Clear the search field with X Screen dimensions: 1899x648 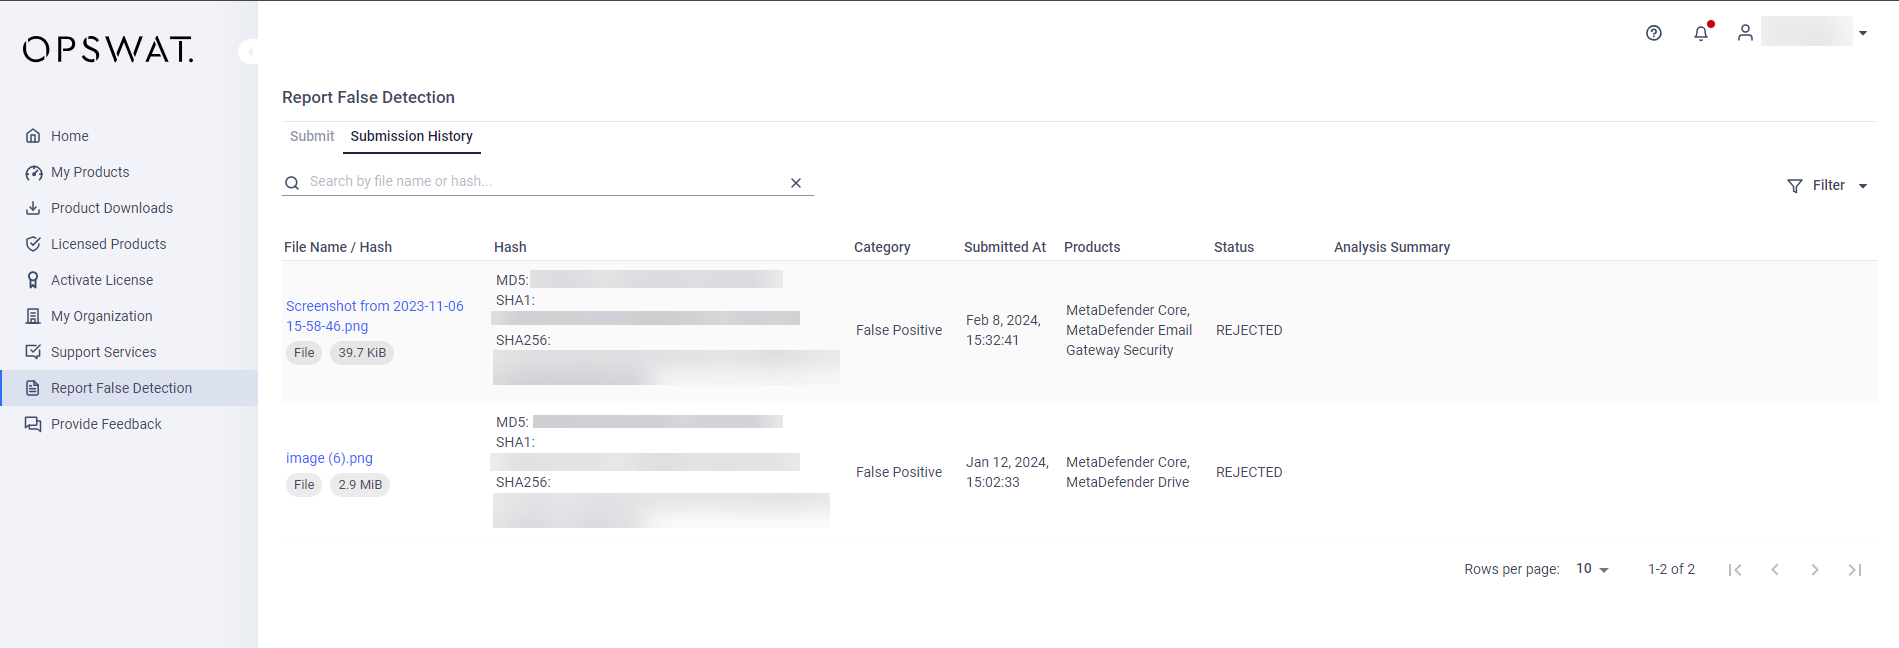(796, 183)
